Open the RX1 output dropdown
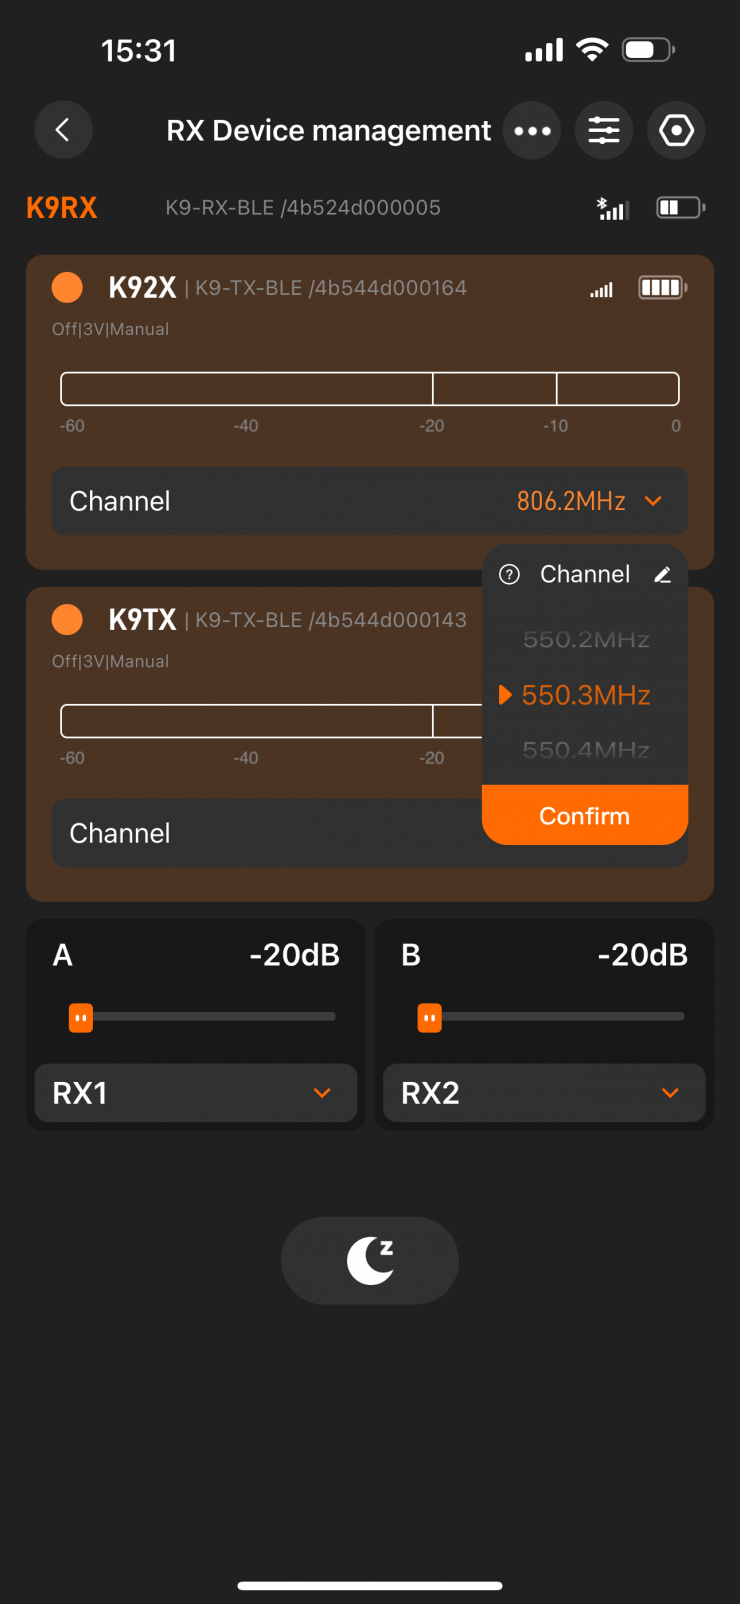740x1604 pixels. [196, 1093]
